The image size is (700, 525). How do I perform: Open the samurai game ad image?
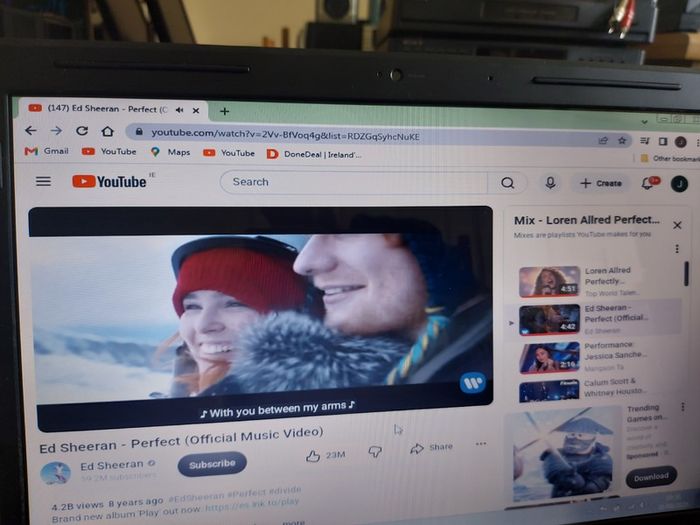(x=563, y=454)
